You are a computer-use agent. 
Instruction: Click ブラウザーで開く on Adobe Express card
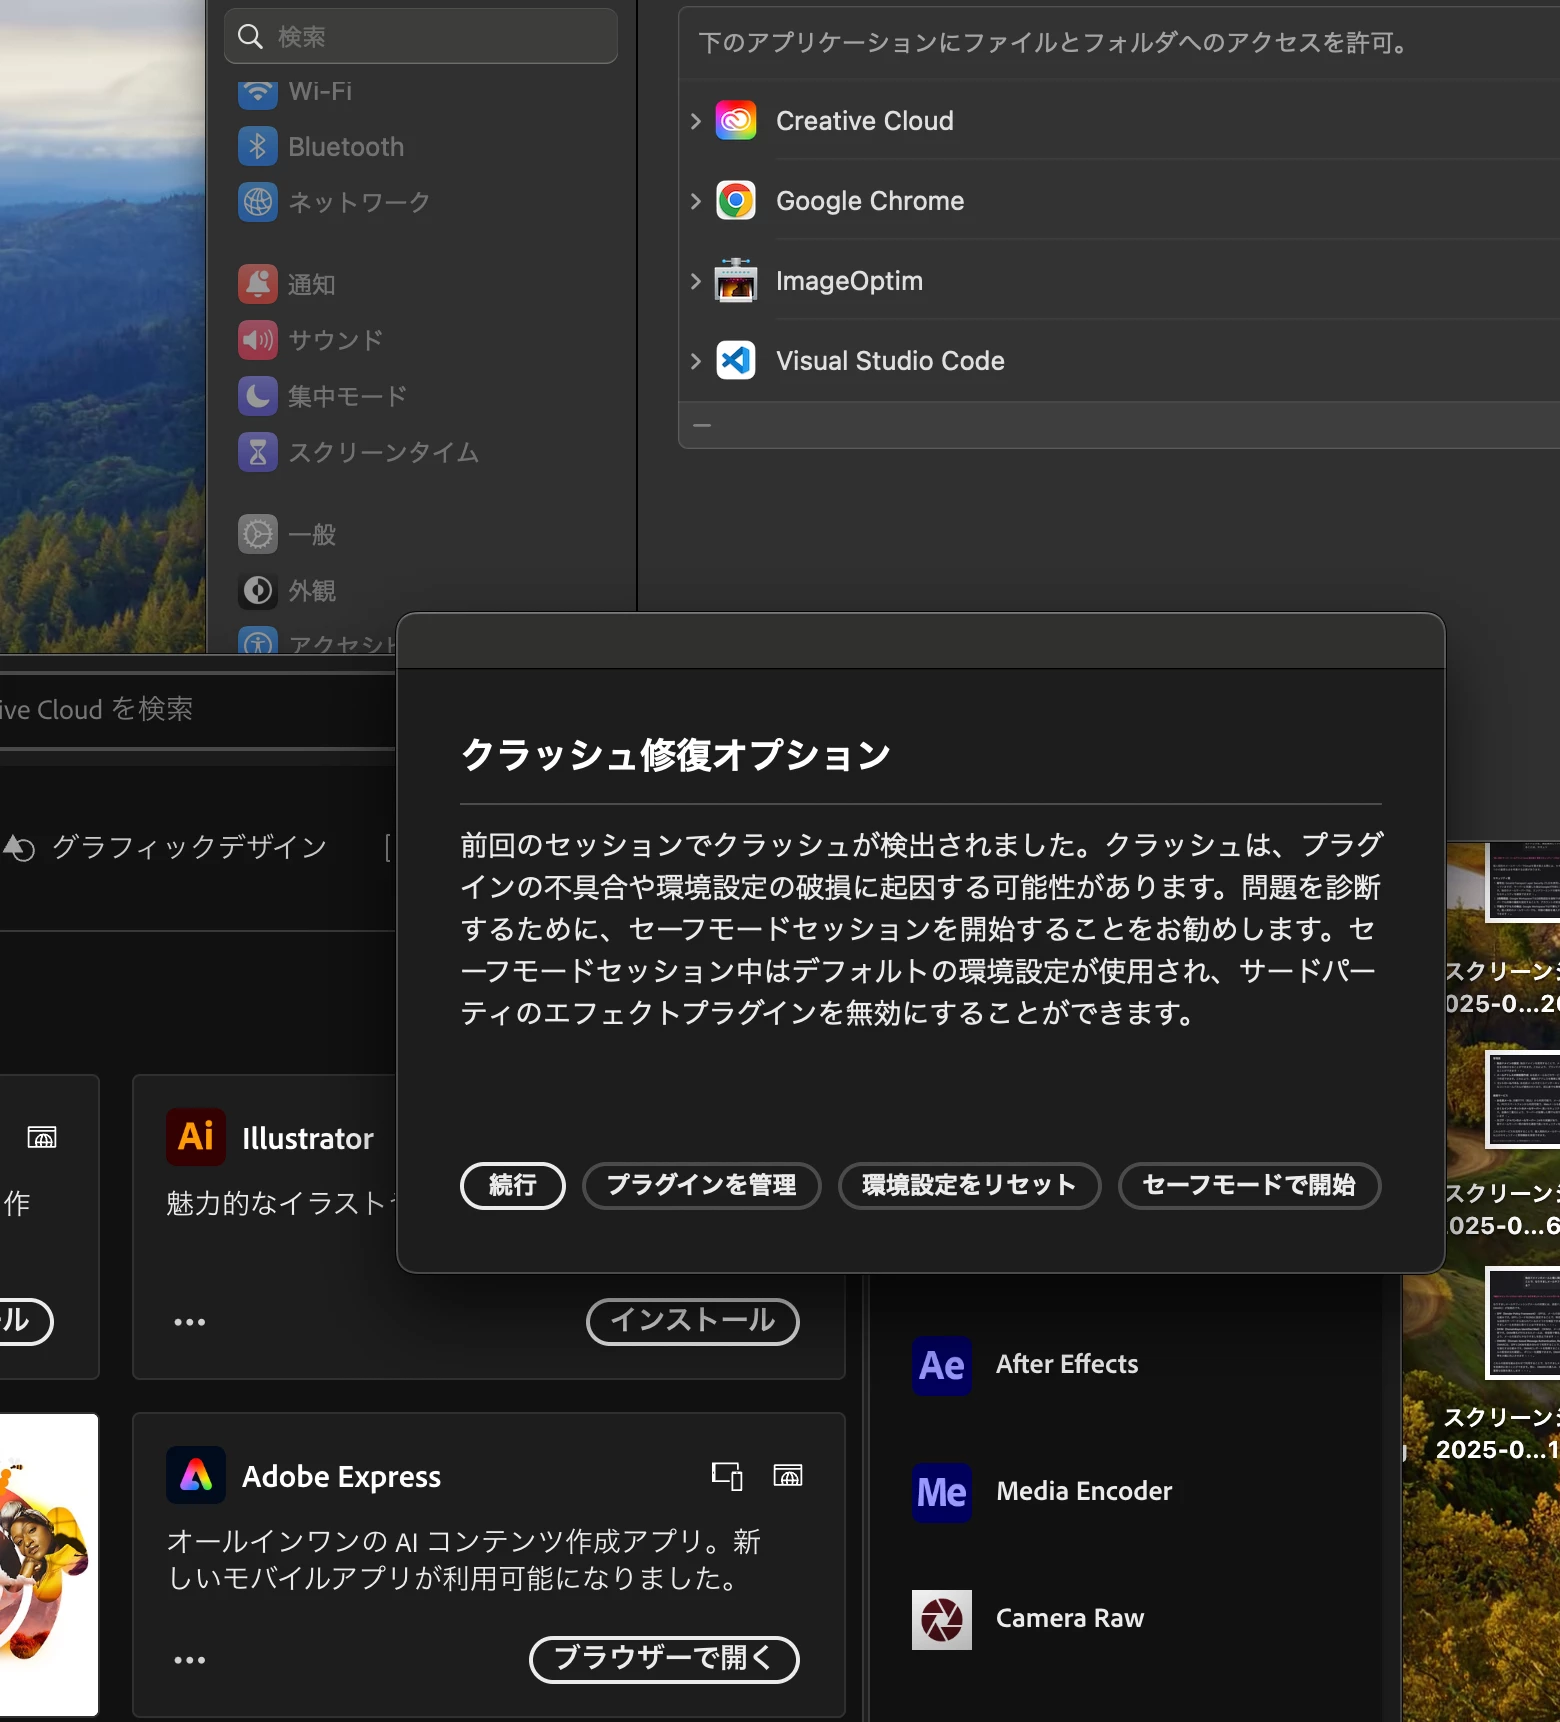(664, 1660)
